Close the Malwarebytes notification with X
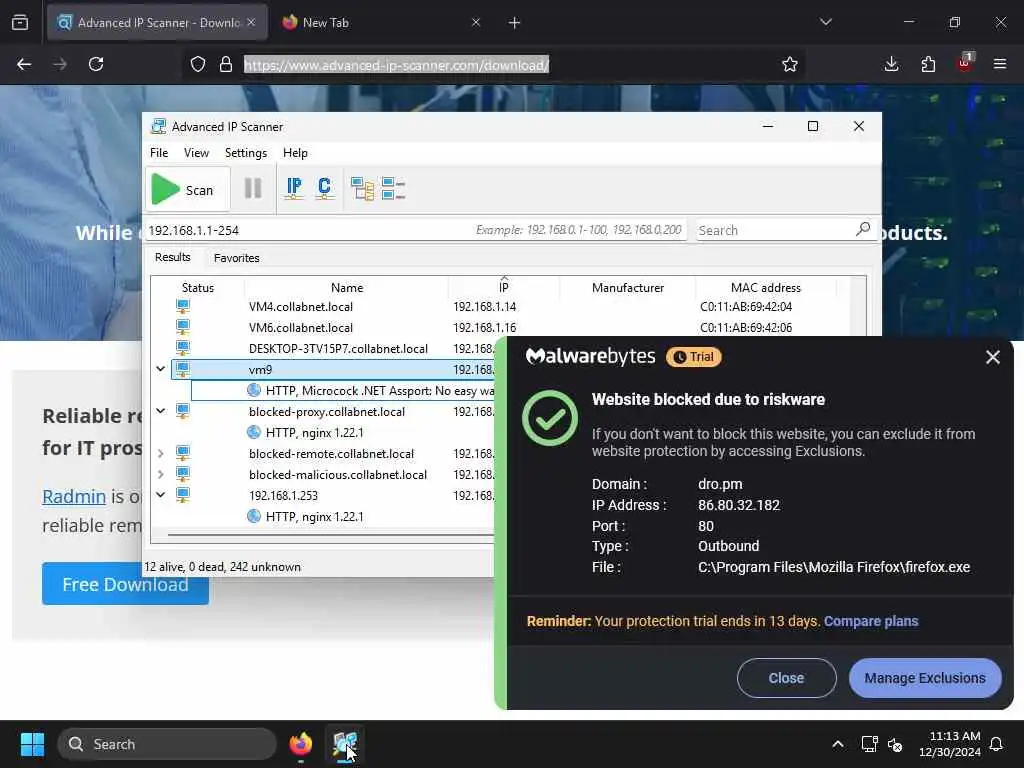1024x768 pixels. 993,357
